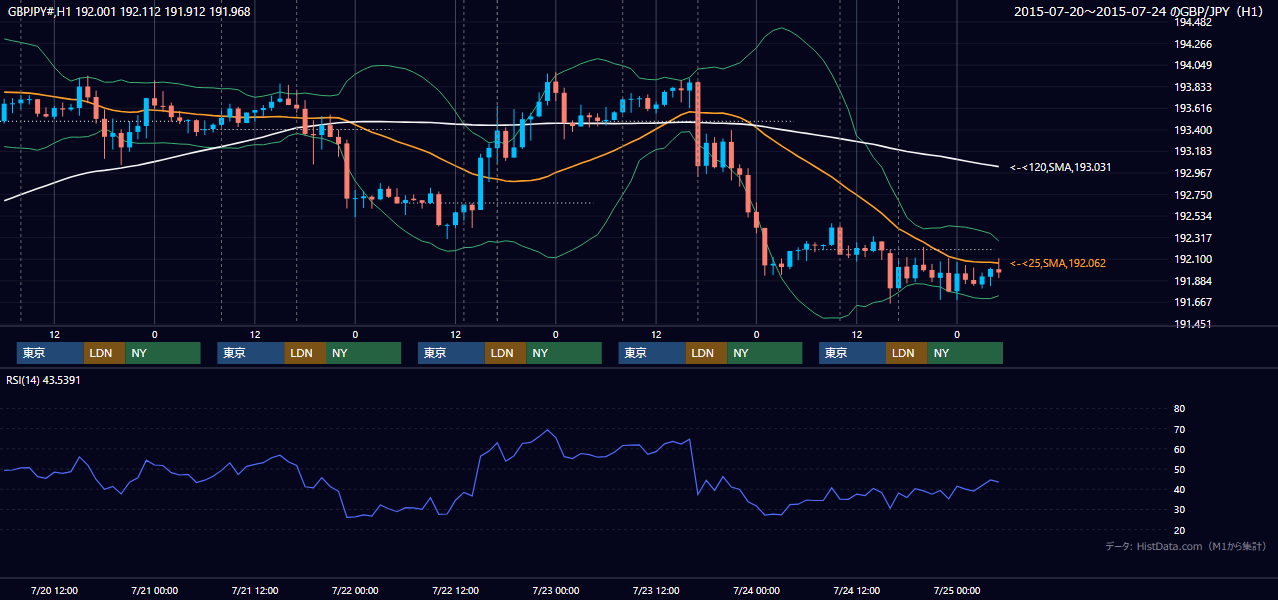The image size is (1278, 600).
Task: Select the 193.400 price axis label
Action: tap(1193, 130)
